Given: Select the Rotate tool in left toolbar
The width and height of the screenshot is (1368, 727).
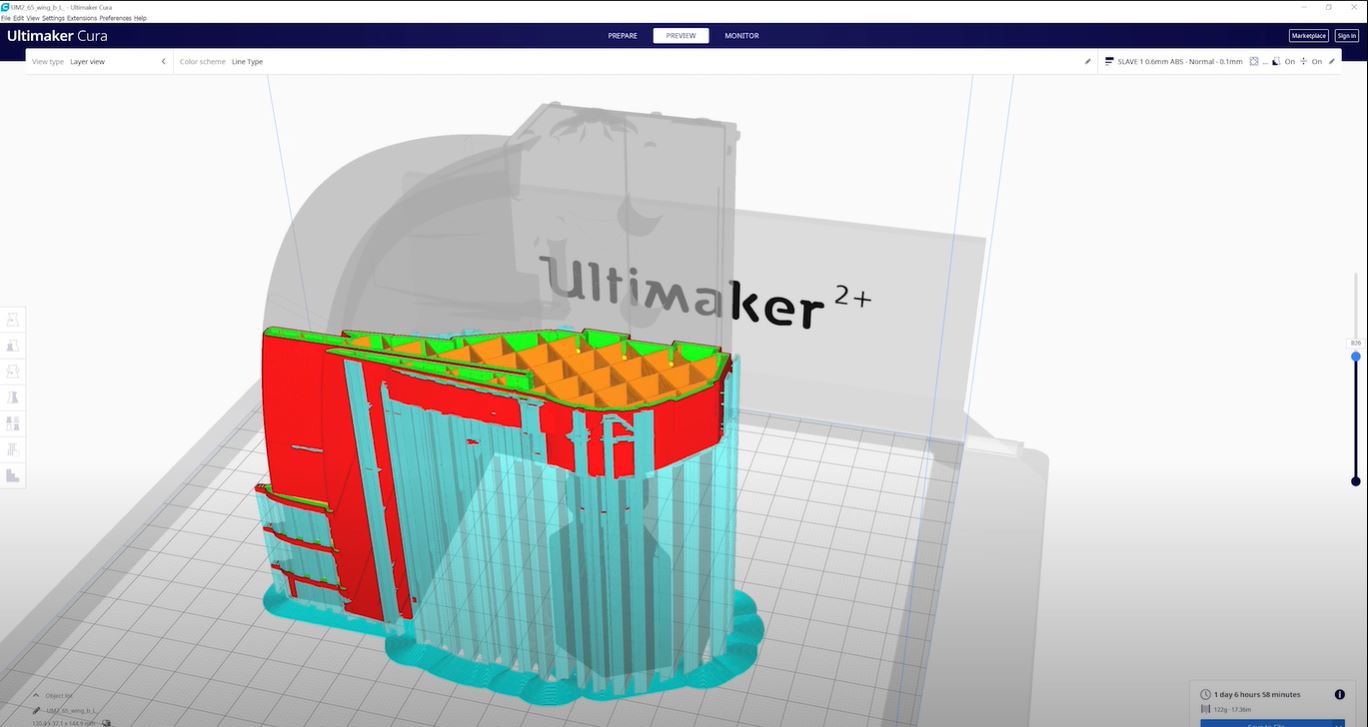Looking at the screenshot, I should [13, 371].
